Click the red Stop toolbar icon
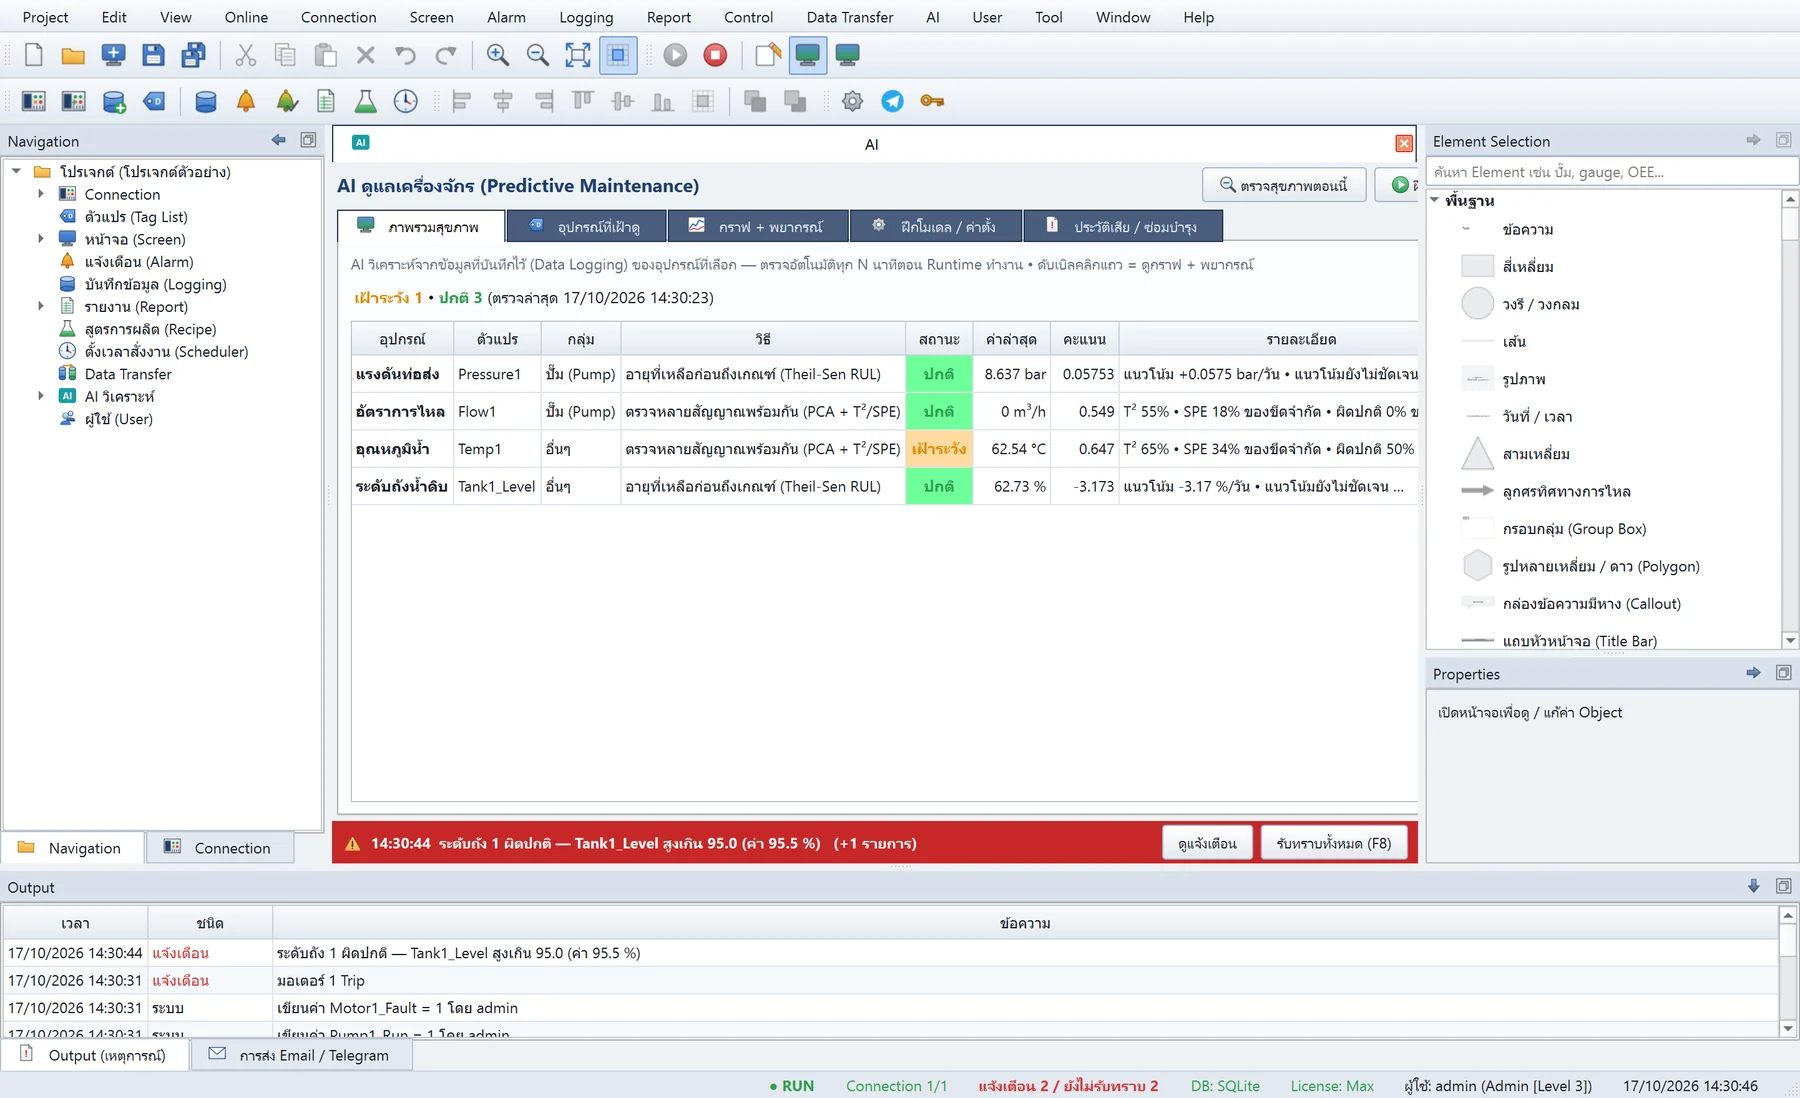The image size is (1800, 1098). pos(715,55)
